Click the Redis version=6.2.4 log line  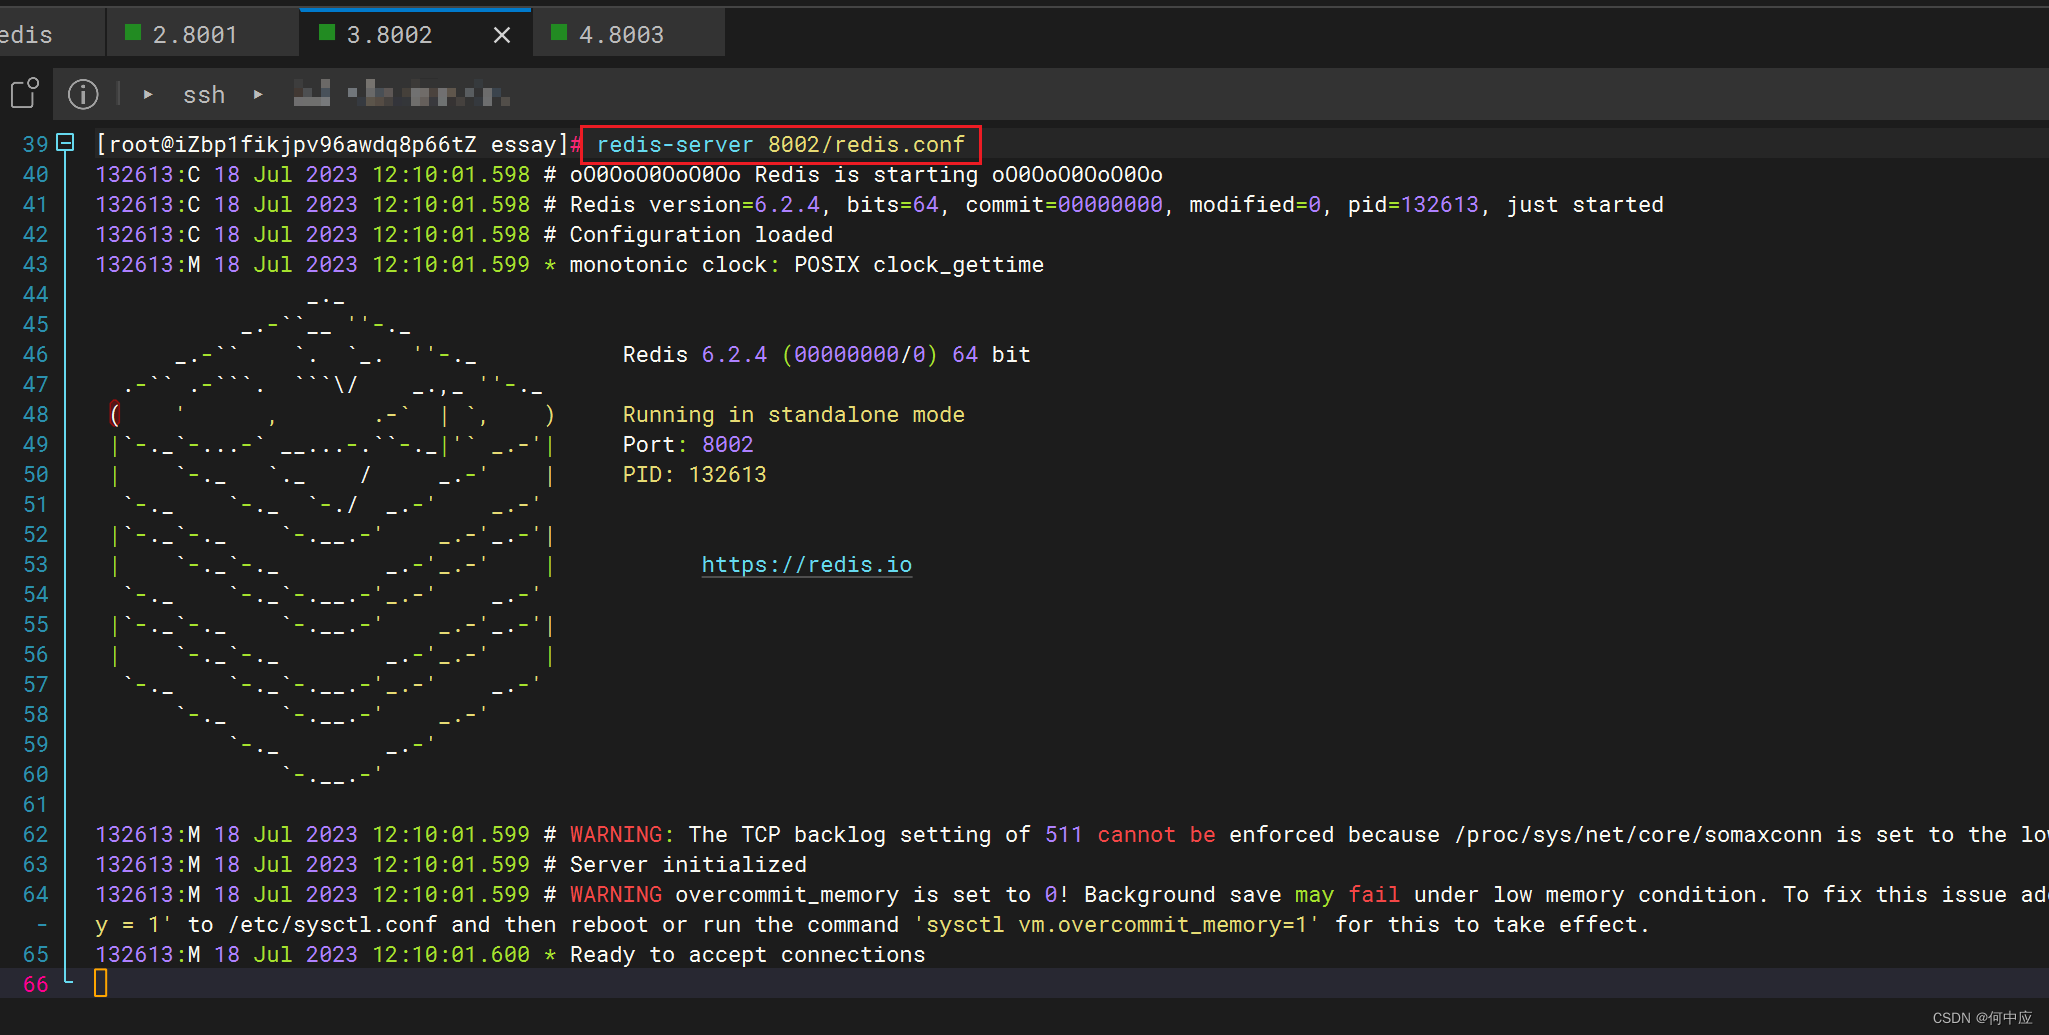click(x=880, y=205)
